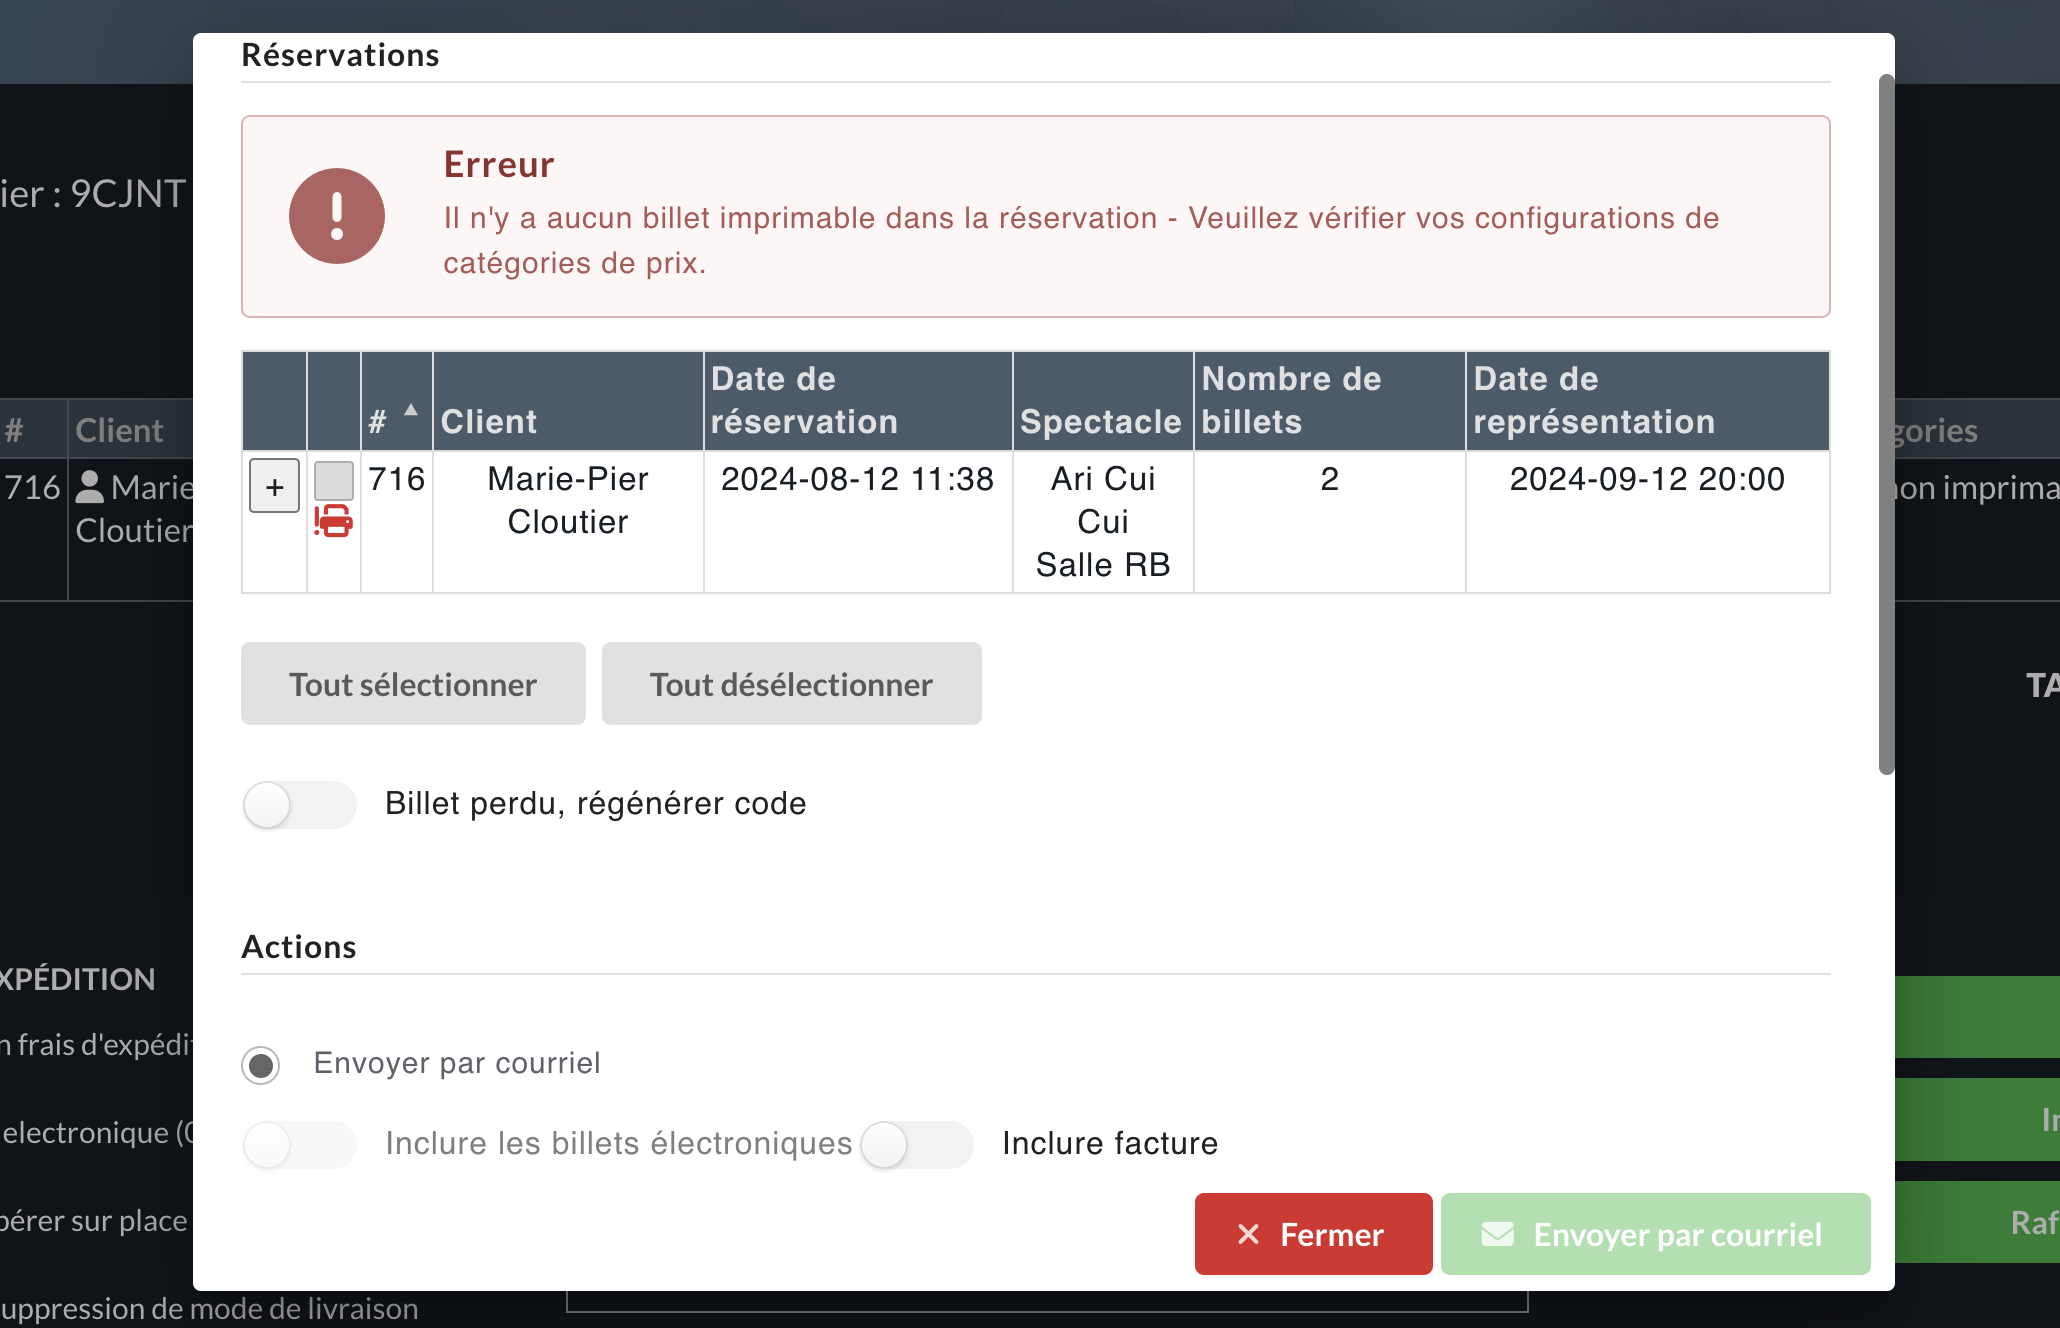Toggle Inclure les billets électroniques switch
Viewport: 2060px width, 1328px height.
click(x=299, y=1145)
